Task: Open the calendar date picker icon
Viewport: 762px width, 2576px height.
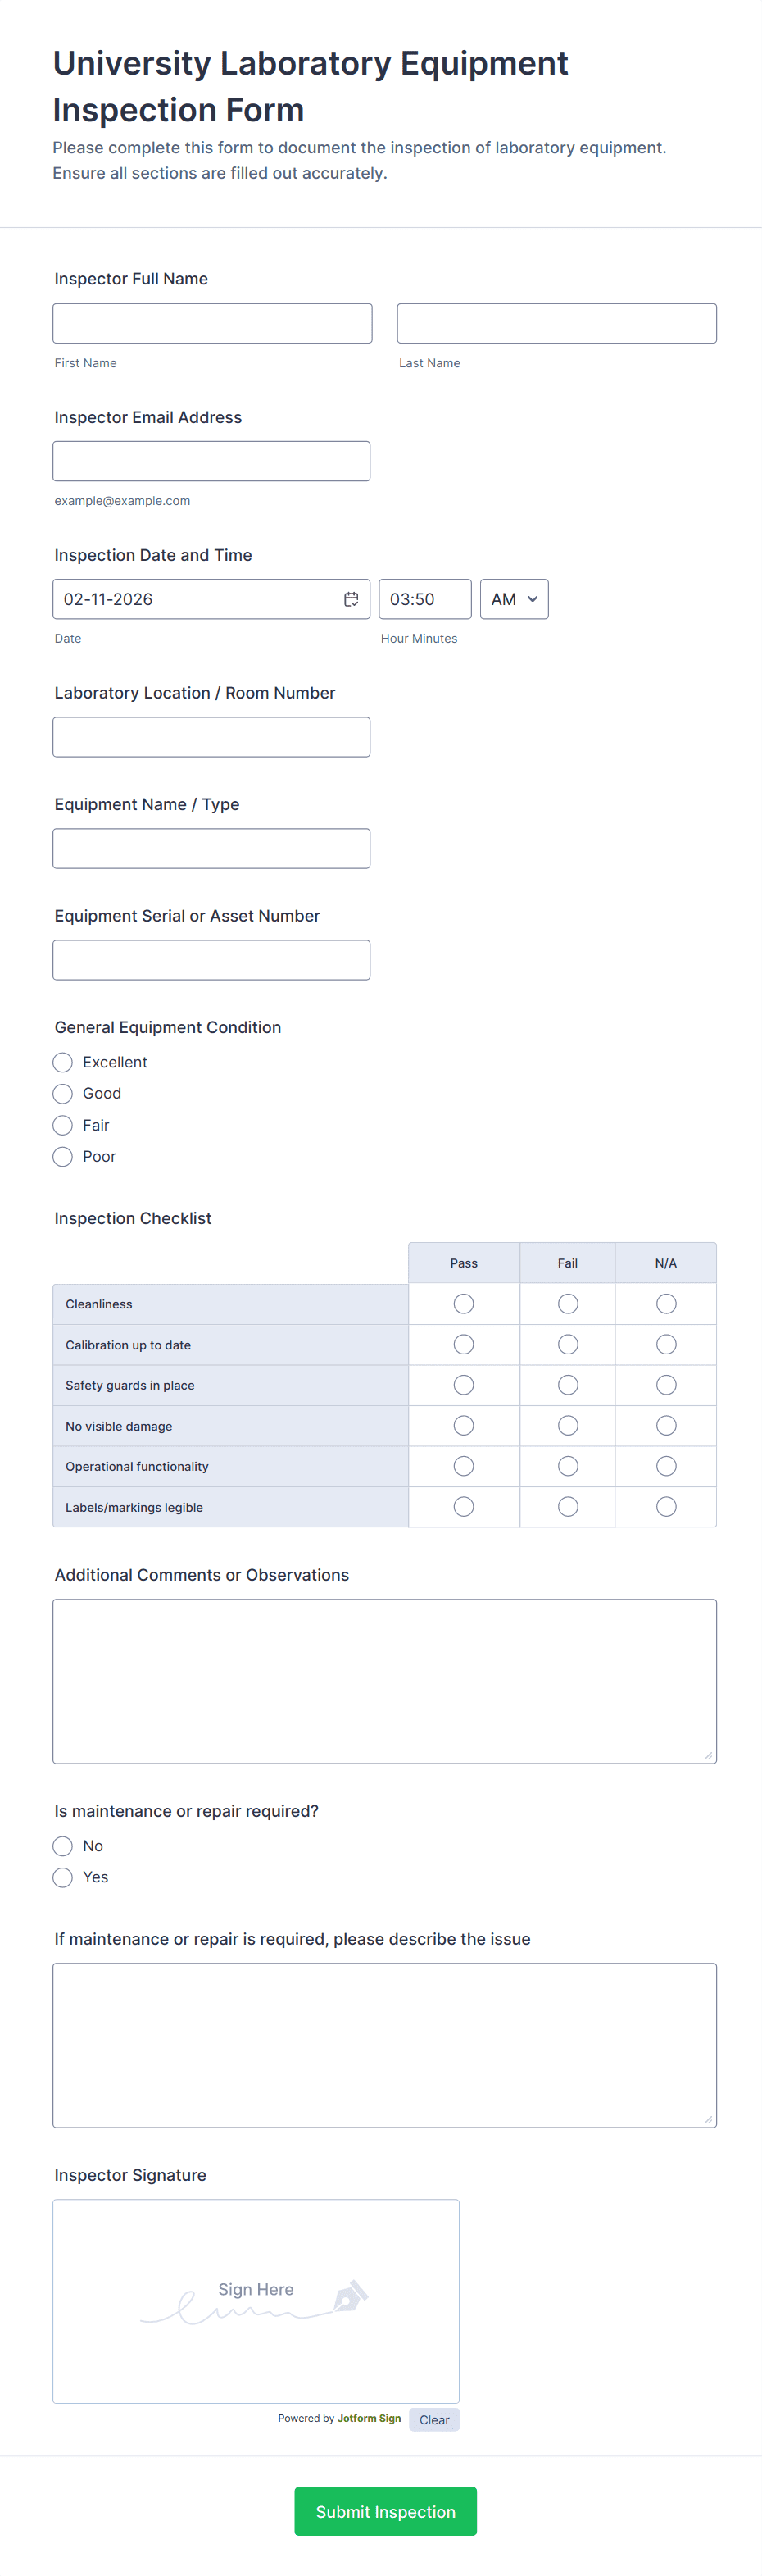Action: click(351, 599)
